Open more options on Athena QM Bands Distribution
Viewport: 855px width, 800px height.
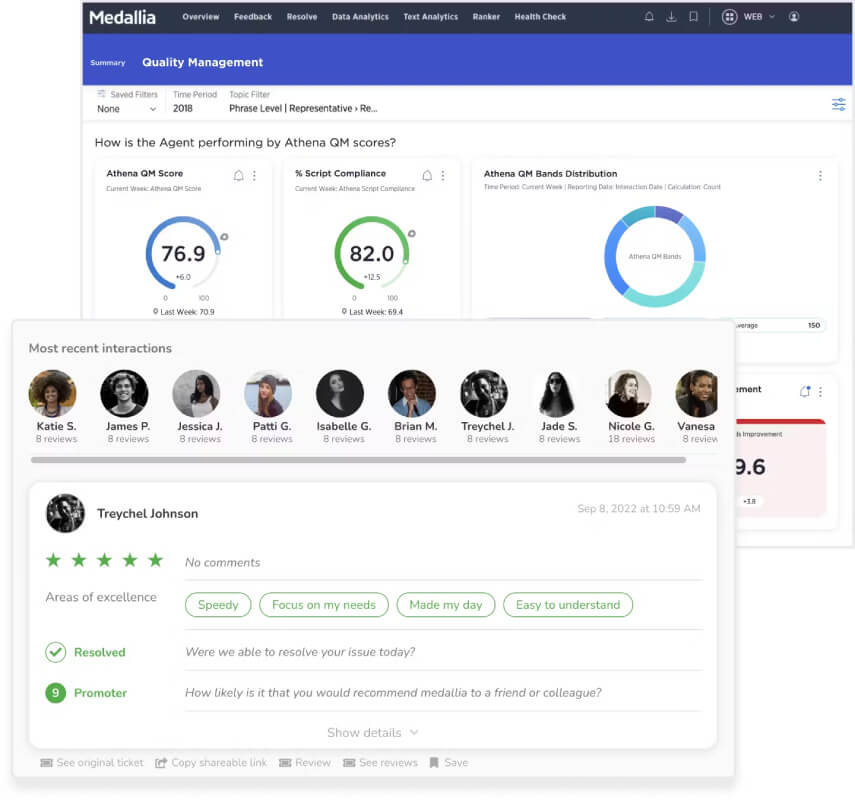820,176
